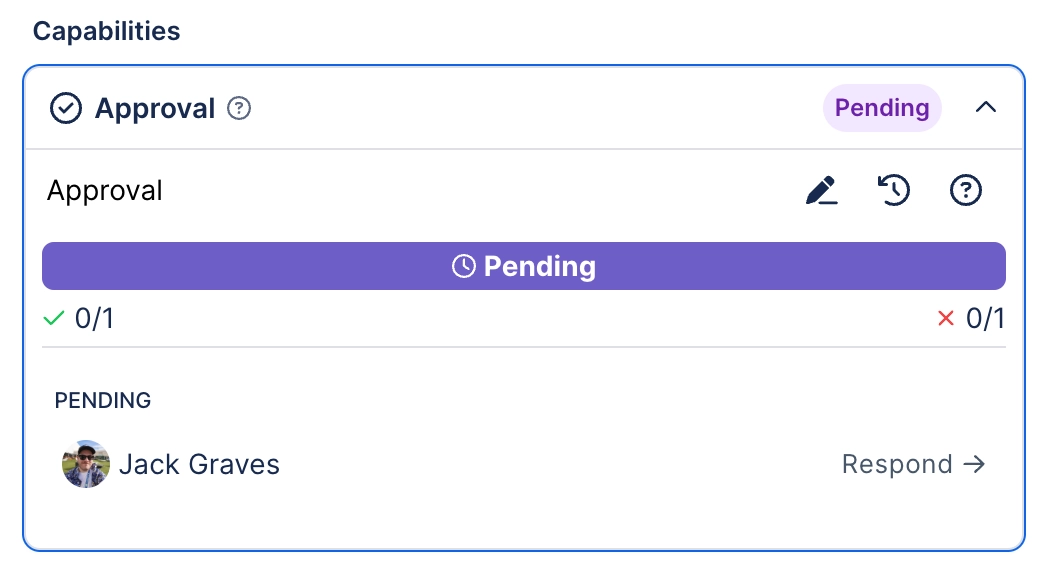
Task: Click the edit pencil icon
Action: point(821,190)
